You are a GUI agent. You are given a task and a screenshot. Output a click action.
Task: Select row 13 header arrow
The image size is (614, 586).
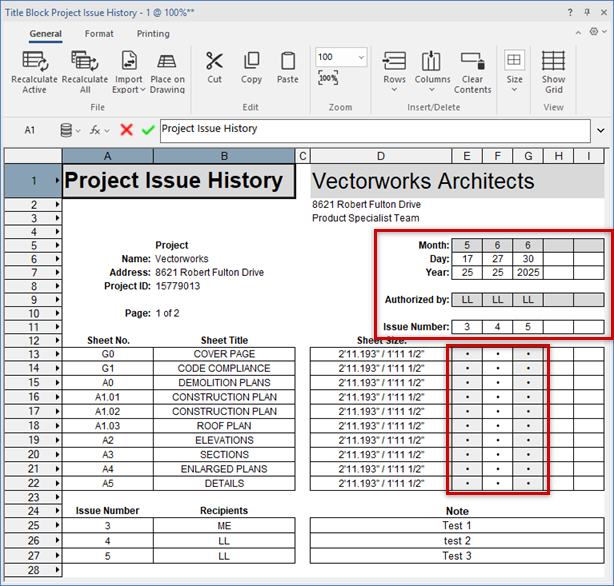click(56, 354)
